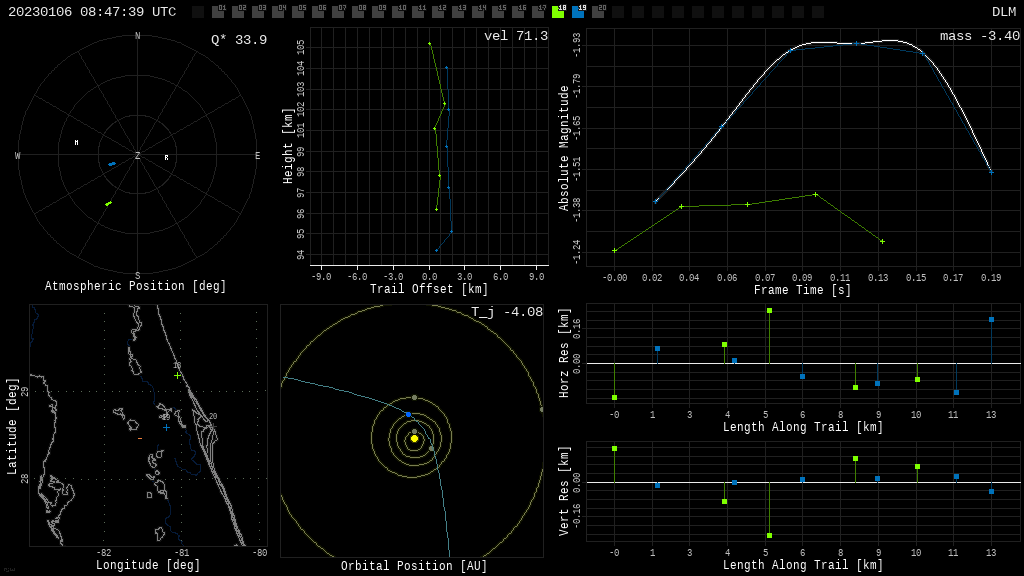Viewport: 1024px width, 576px height.
Task: Click the blue square at 13 km in Horz Res
Action: point(991,320)
